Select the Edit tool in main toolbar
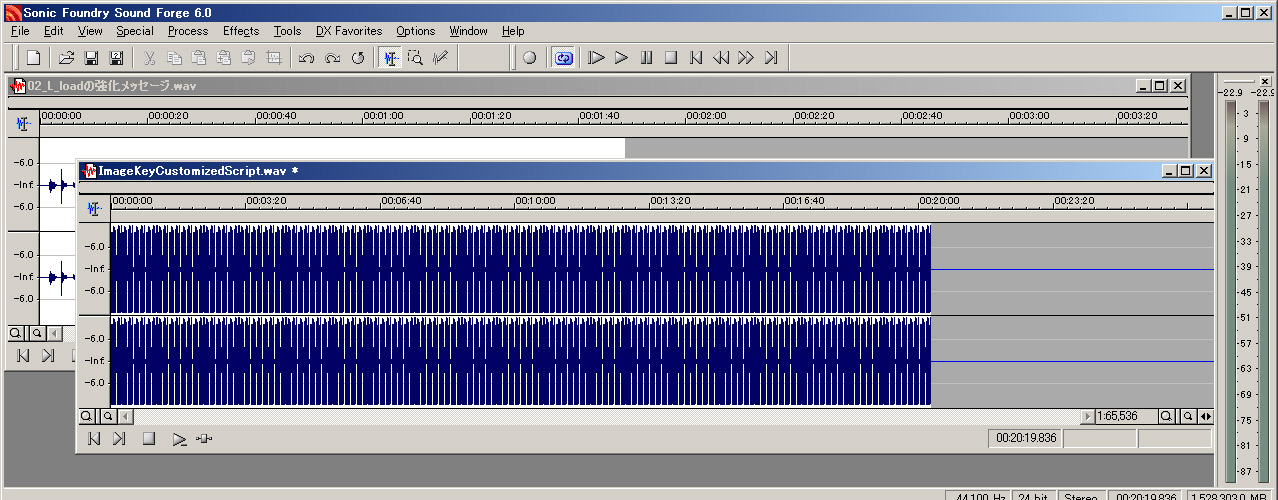 [x=391, y=58]
